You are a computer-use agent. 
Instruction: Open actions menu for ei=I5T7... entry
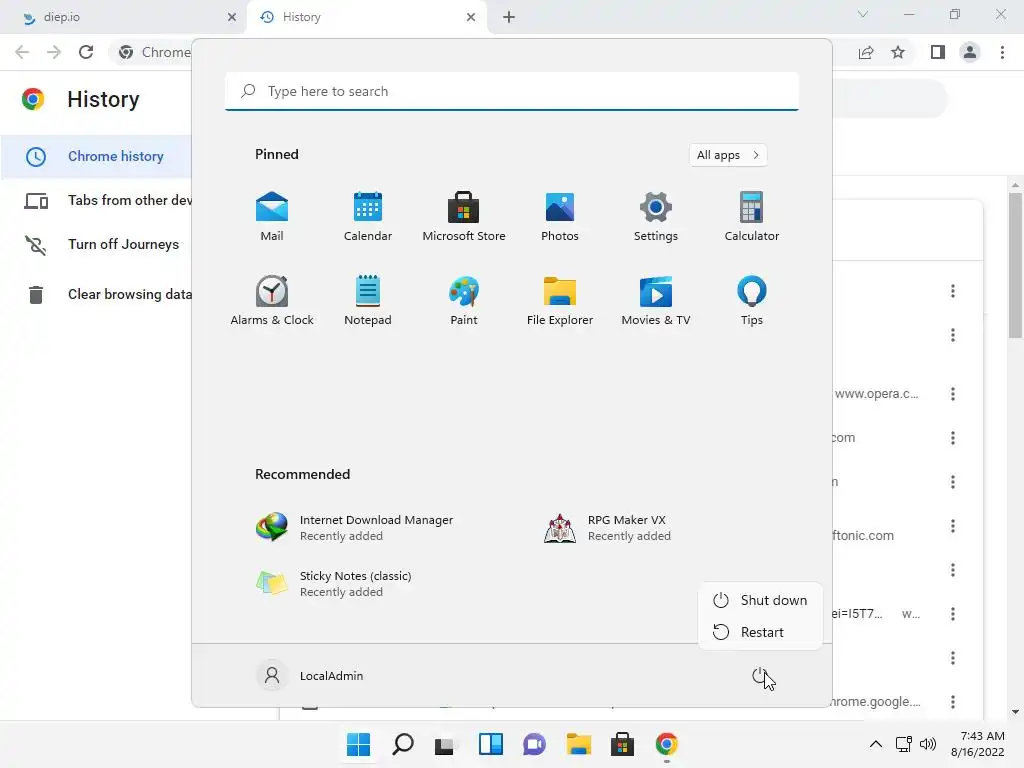pyautogui.click(x=953, y=614)
